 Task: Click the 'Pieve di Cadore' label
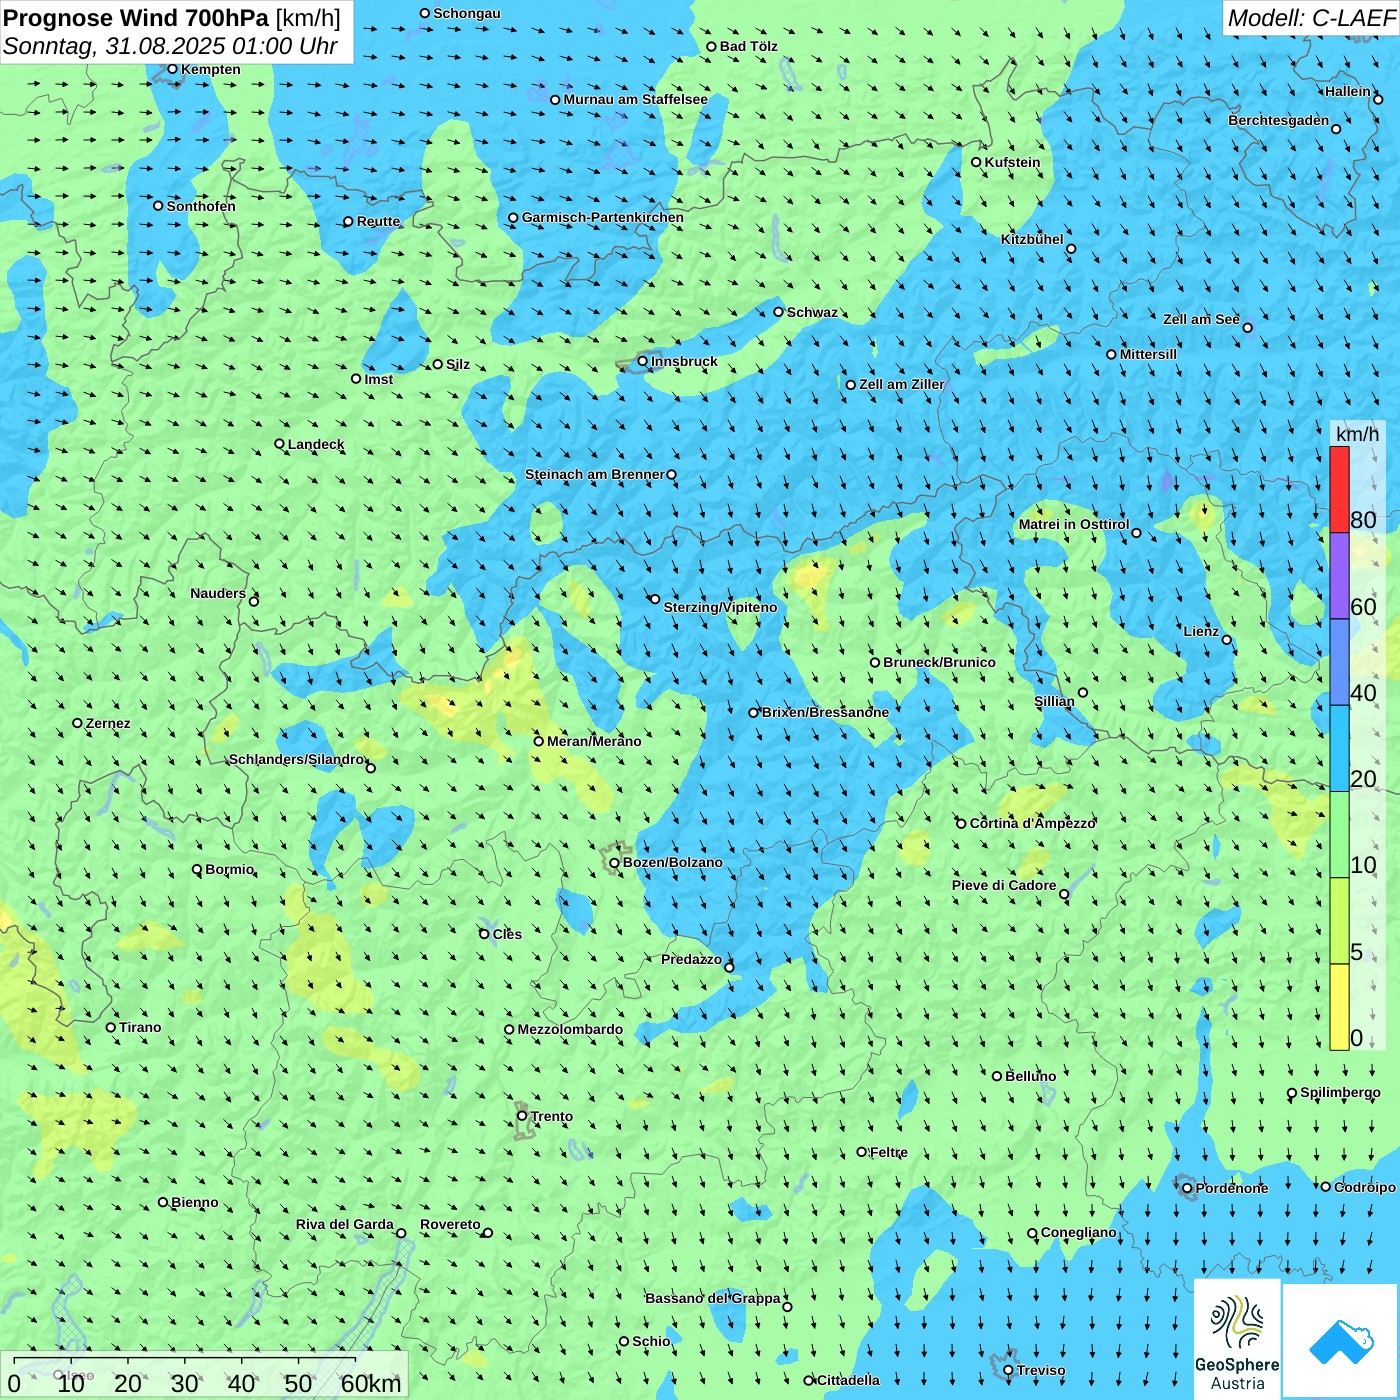(x=1004, y=885)
